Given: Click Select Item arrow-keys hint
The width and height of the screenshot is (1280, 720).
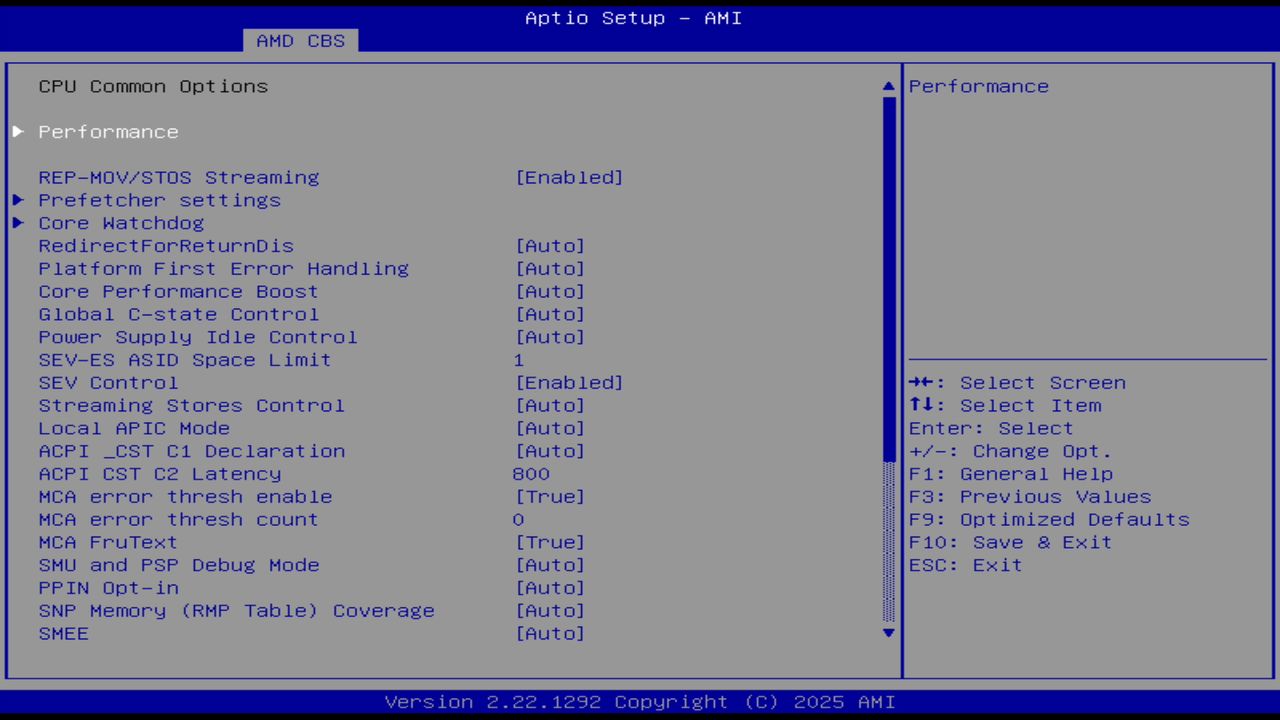Looking at the screenshot, I should coord(1005,406).
